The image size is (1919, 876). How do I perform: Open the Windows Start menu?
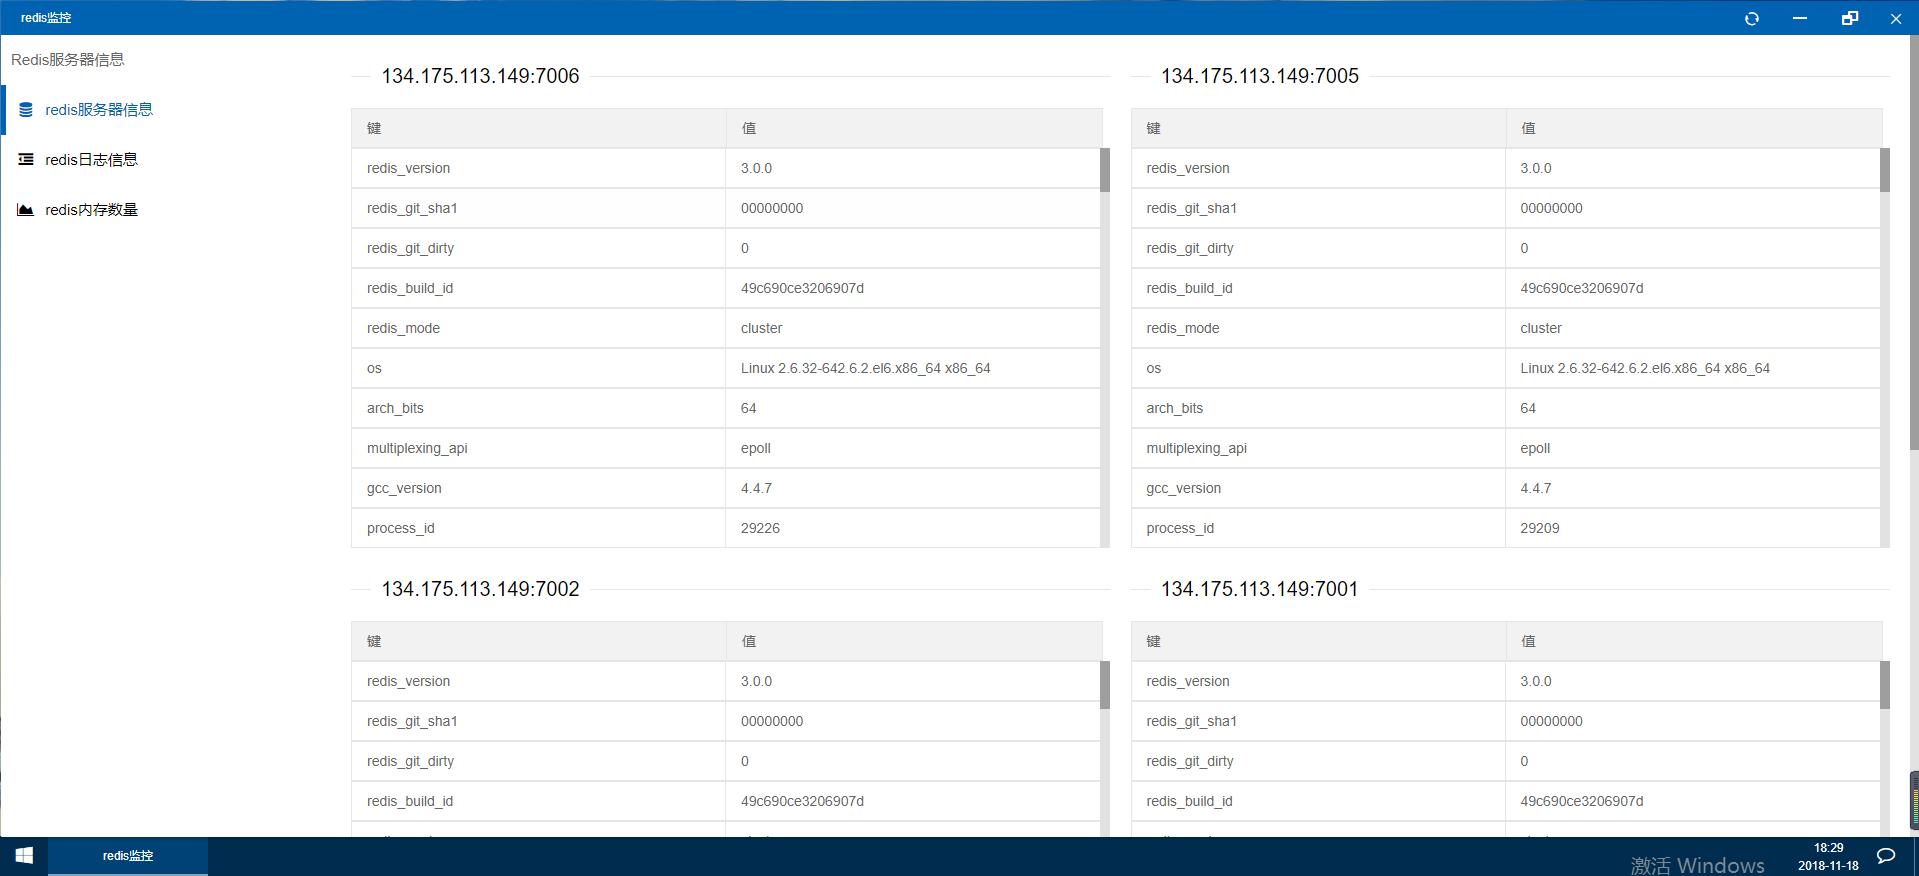[x=24, y=856]
